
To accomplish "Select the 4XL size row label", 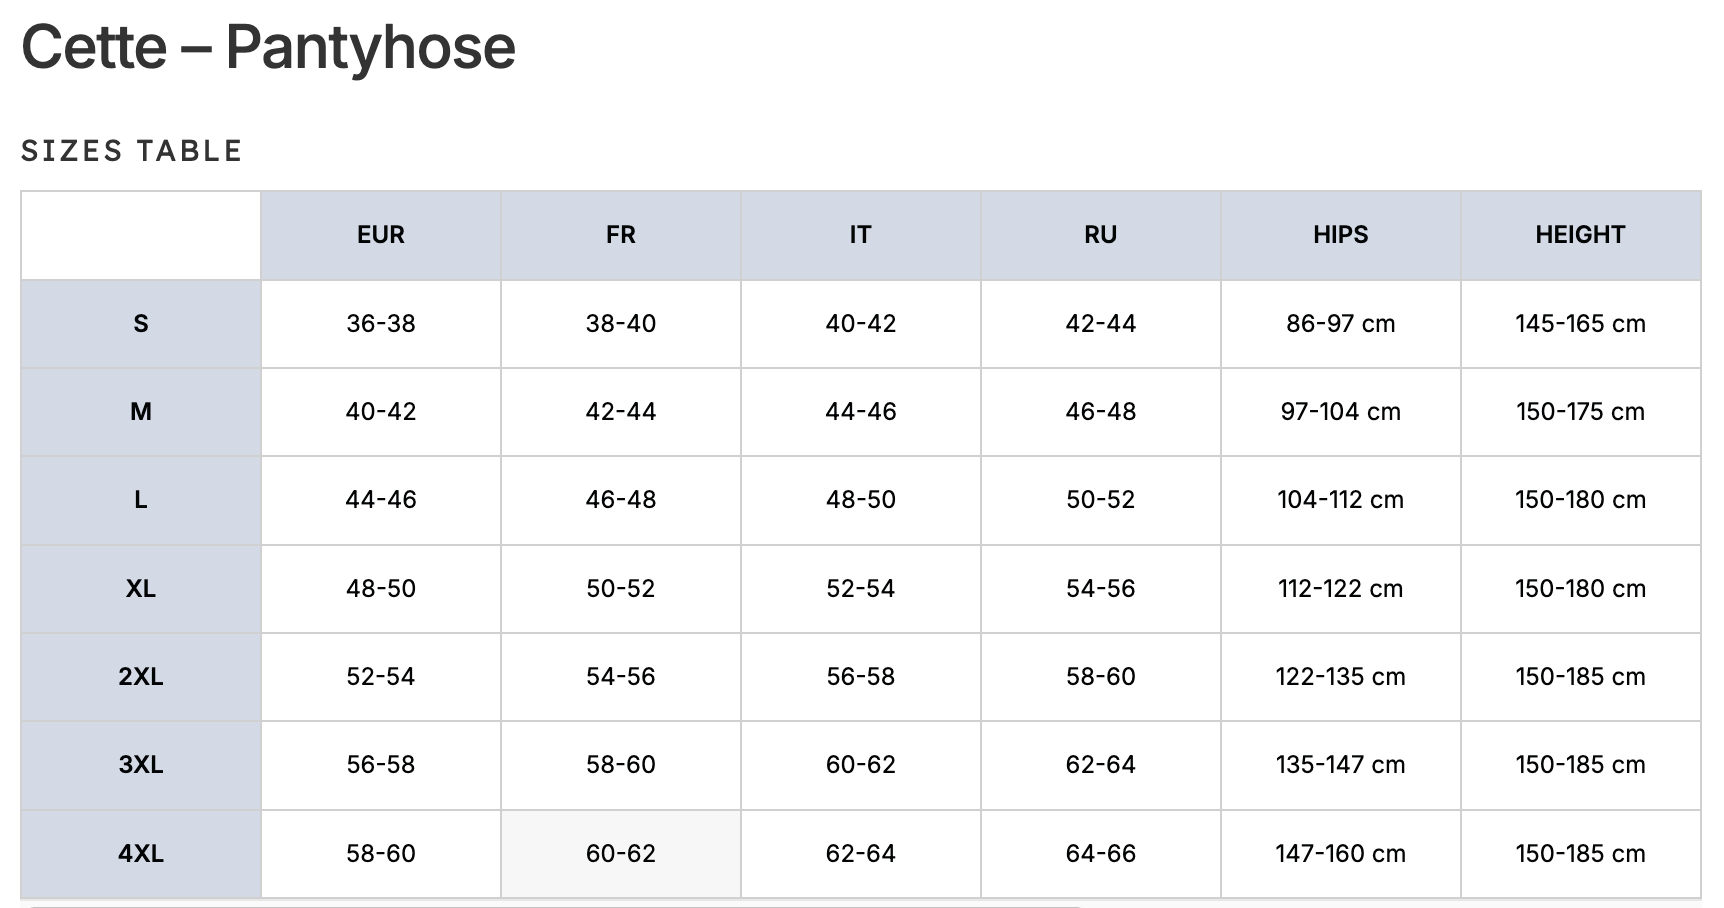I will click(x=141, y=854).
